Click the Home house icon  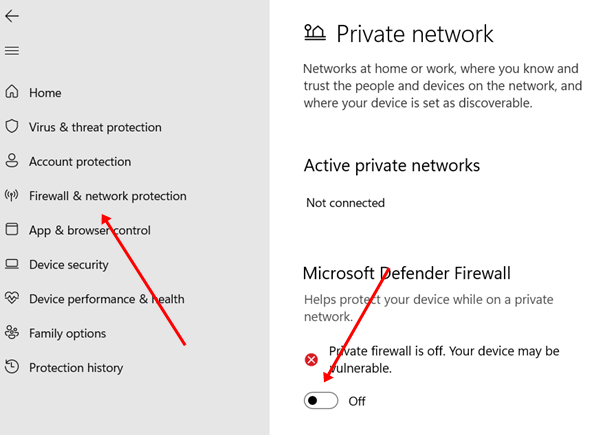tap(12, 93)
